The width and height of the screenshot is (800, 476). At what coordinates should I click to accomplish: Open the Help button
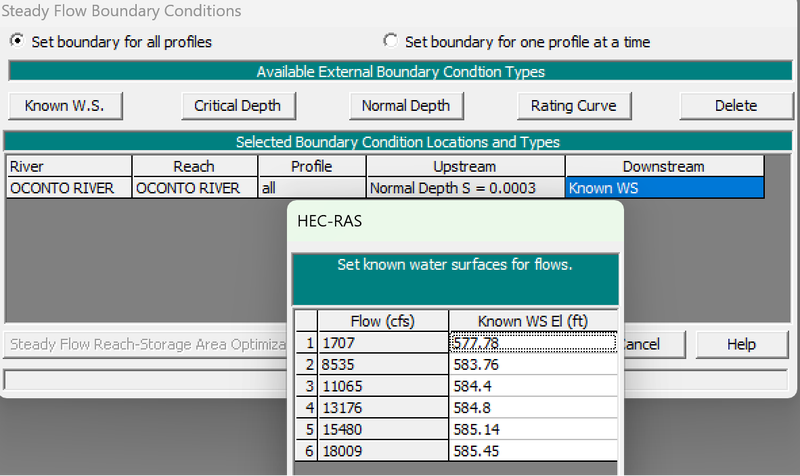(x=742, y=344)
